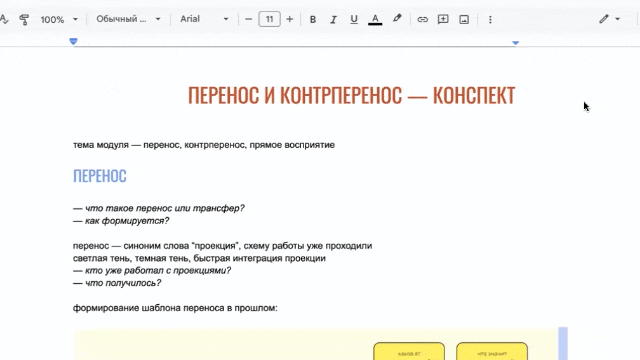Click the line "что получилось?"

click(117, 283)
